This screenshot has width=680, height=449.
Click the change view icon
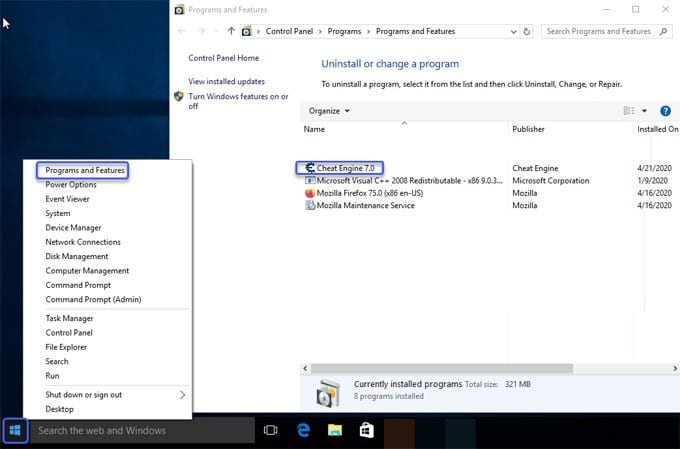coord(629,111)
